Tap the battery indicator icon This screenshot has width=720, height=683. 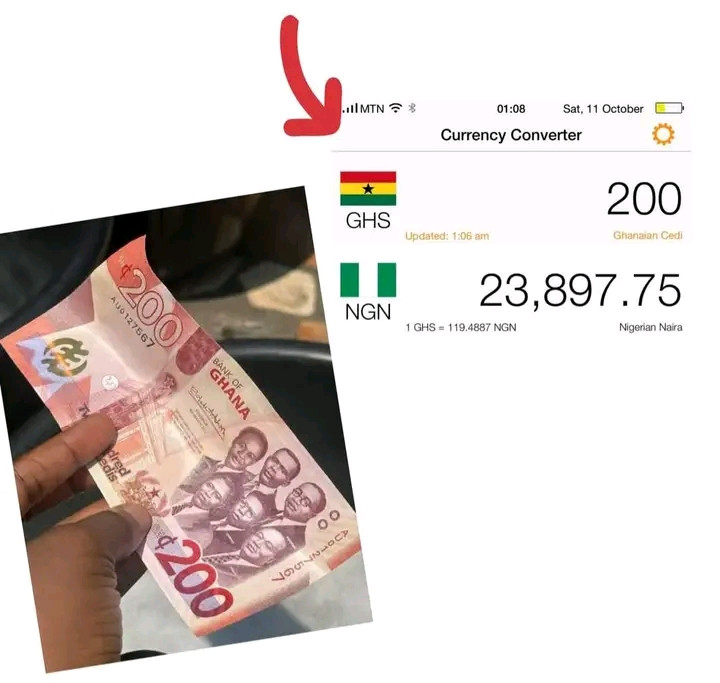669,108
